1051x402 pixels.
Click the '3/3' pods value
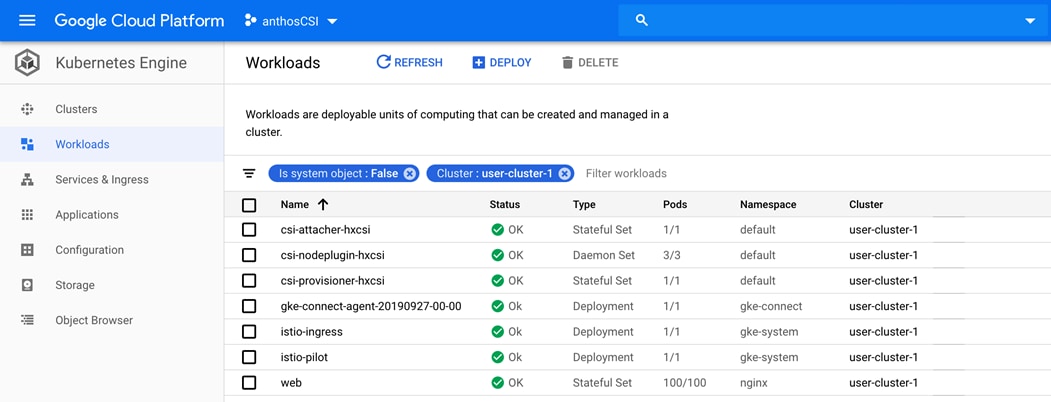[x=672, y=255]
